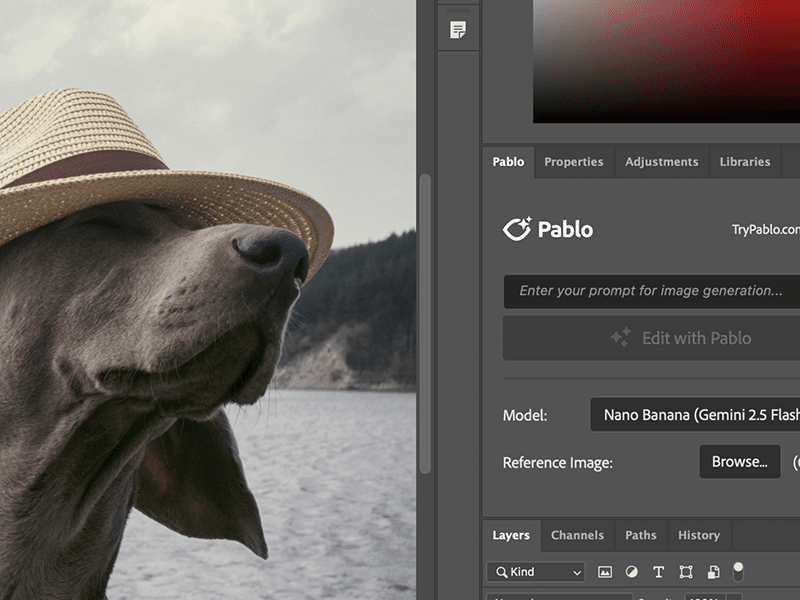Filter Layers panel for shape layers

click(688, 572)
